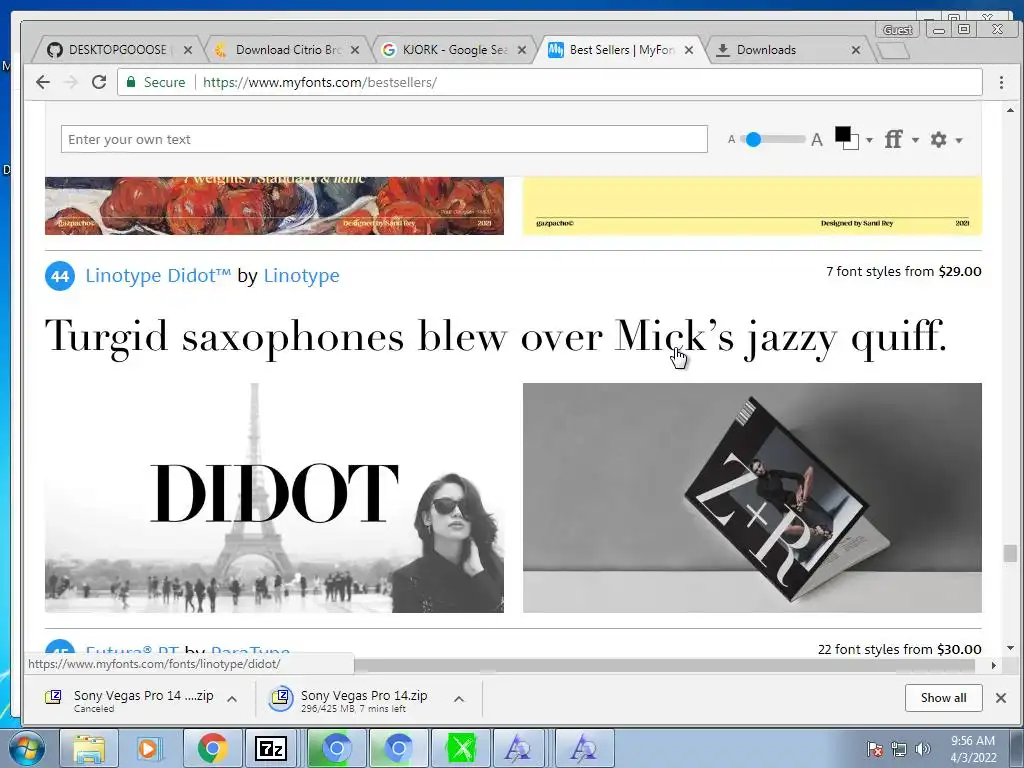Click the address bar URL
This screenshot has height=768, width=1024.
pyautogui.click(x=319, y=82)
